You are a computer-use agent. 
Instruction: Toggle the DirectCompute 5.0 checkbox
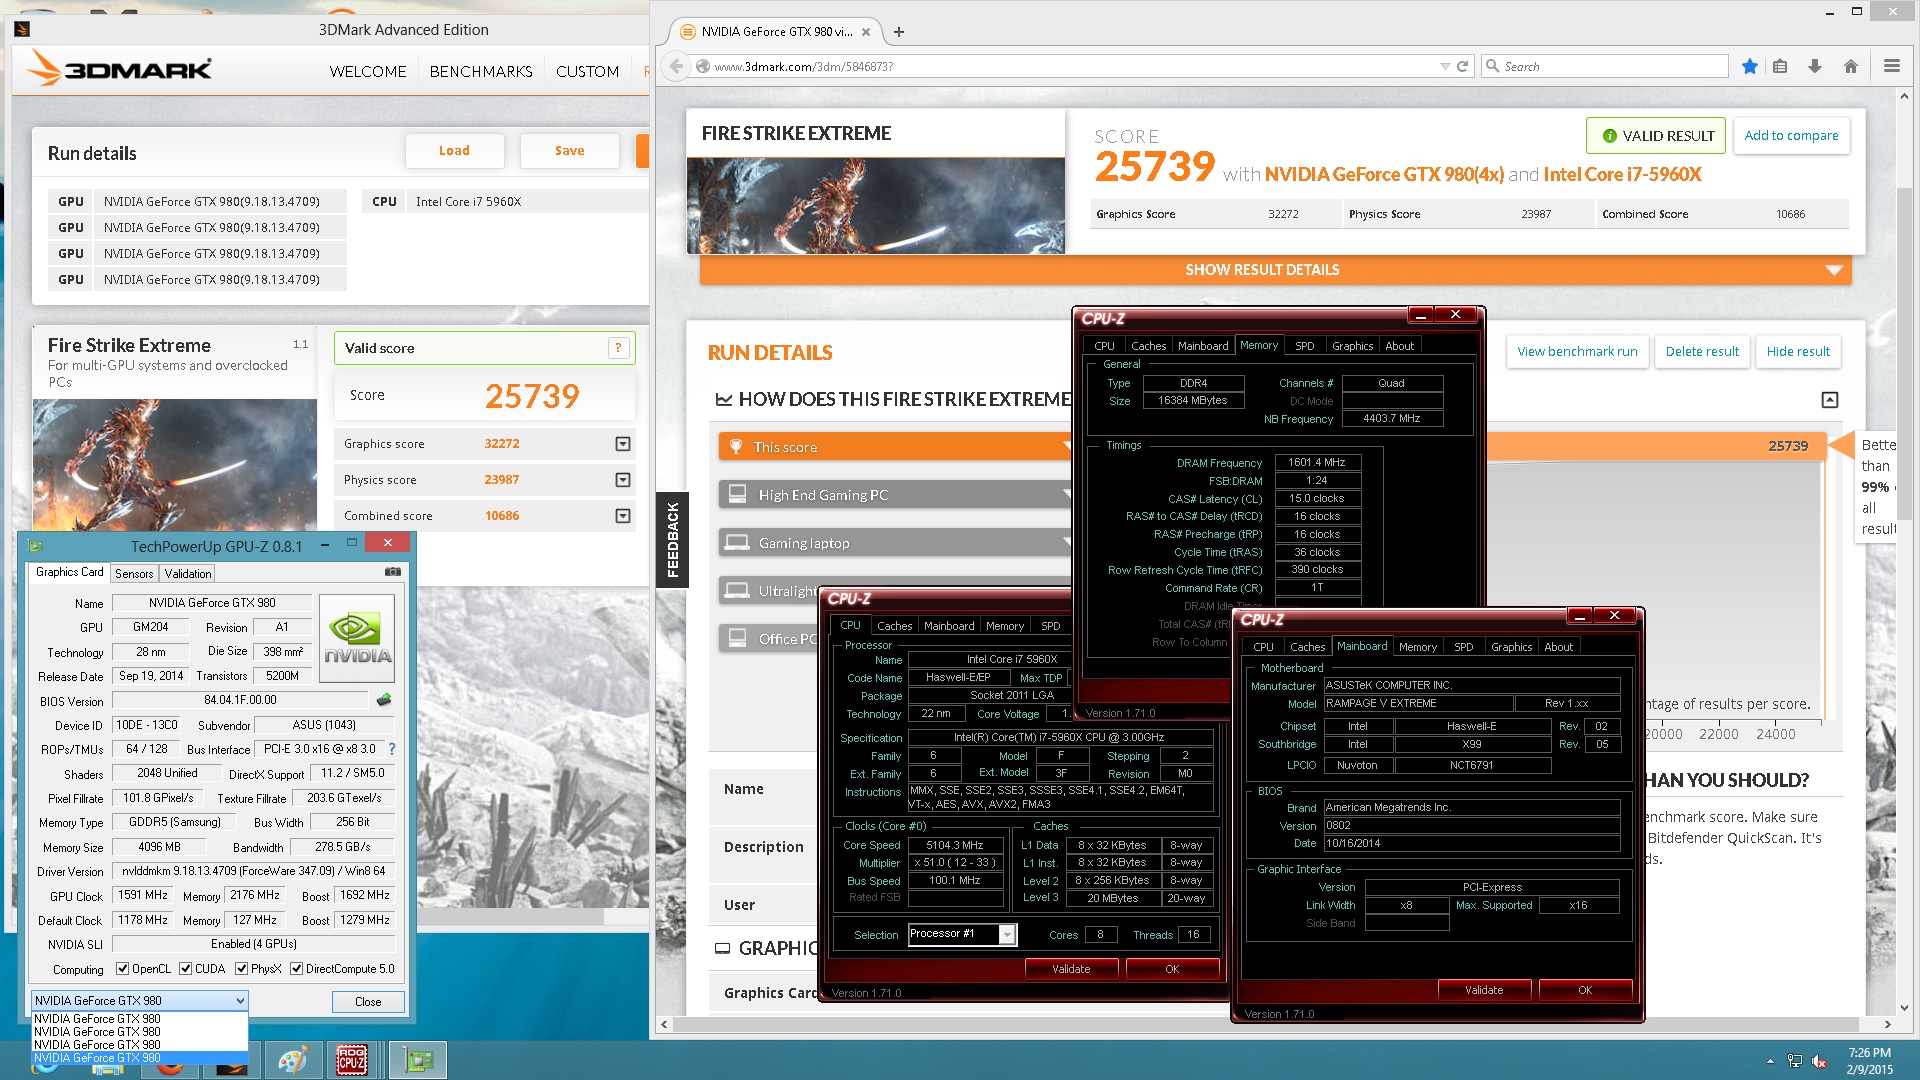pyautogui.click(x=296, y=968)
